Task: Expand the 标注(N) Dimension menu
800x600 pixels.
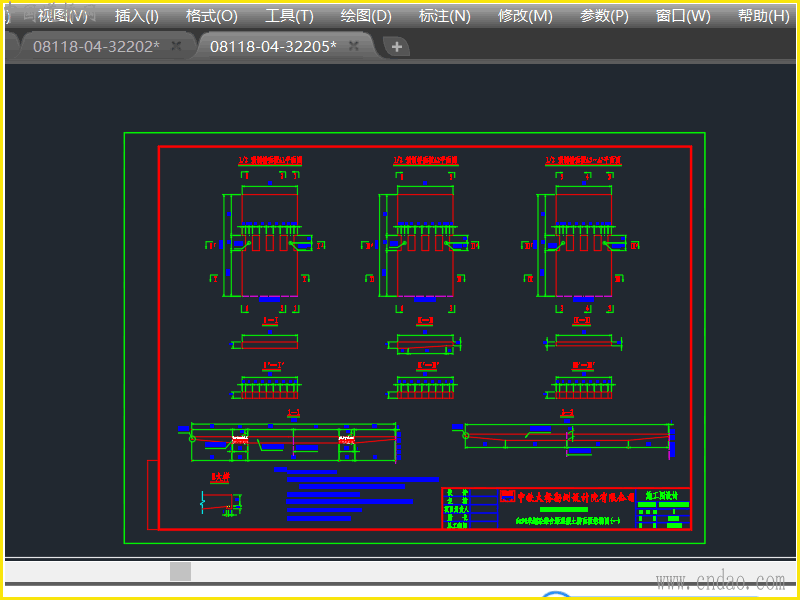Action: pos(445,16)
